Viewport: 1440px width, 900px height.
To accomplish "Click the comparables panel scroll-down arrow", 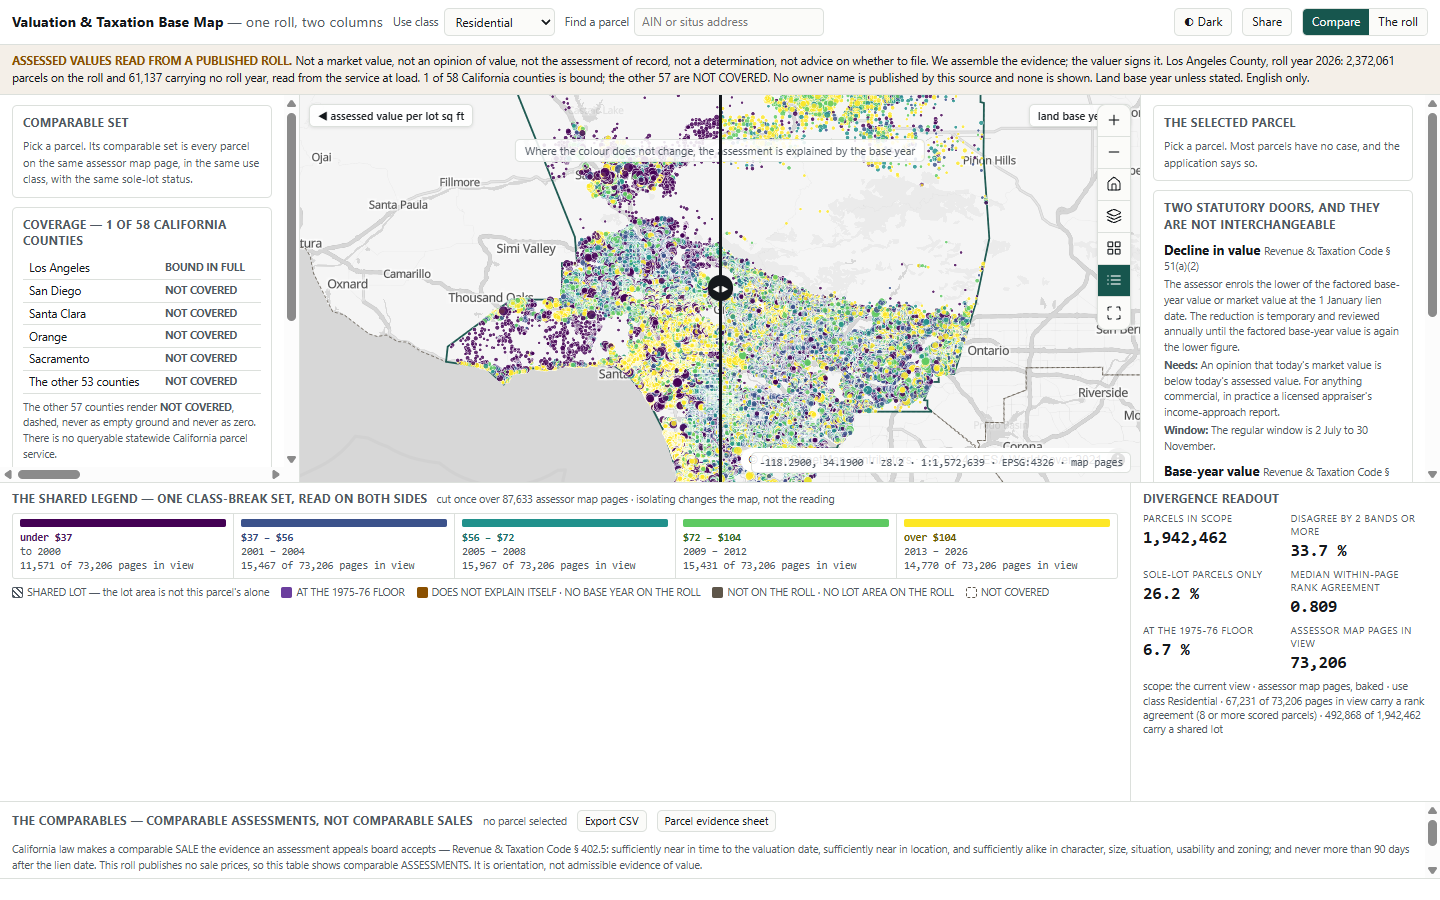I will [x=1432, y=871].
